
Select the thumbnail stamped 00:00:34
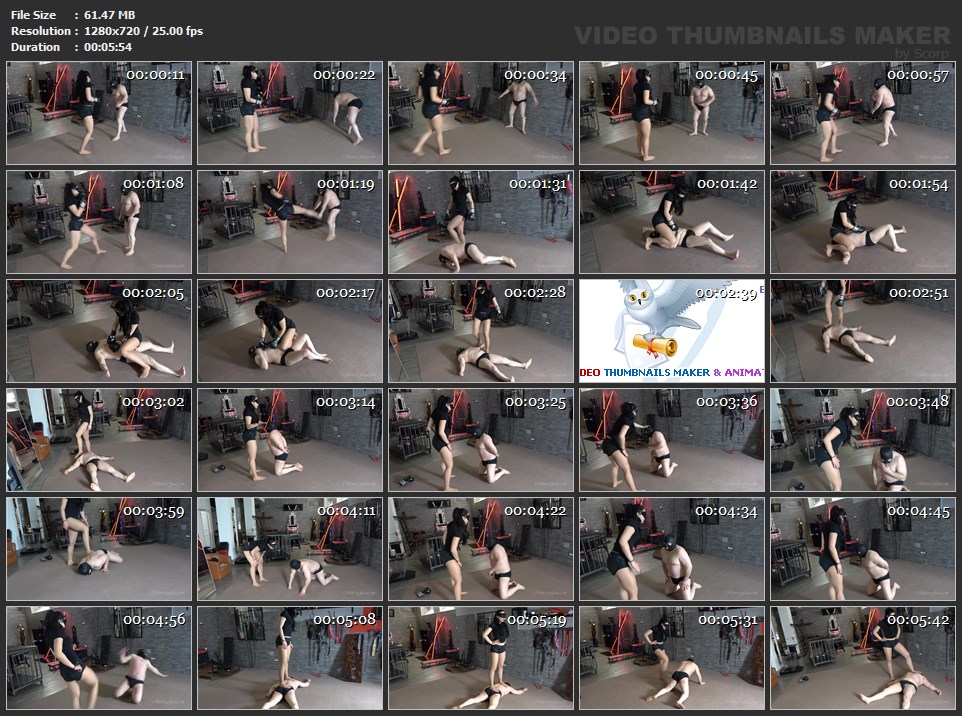[481, 113]
